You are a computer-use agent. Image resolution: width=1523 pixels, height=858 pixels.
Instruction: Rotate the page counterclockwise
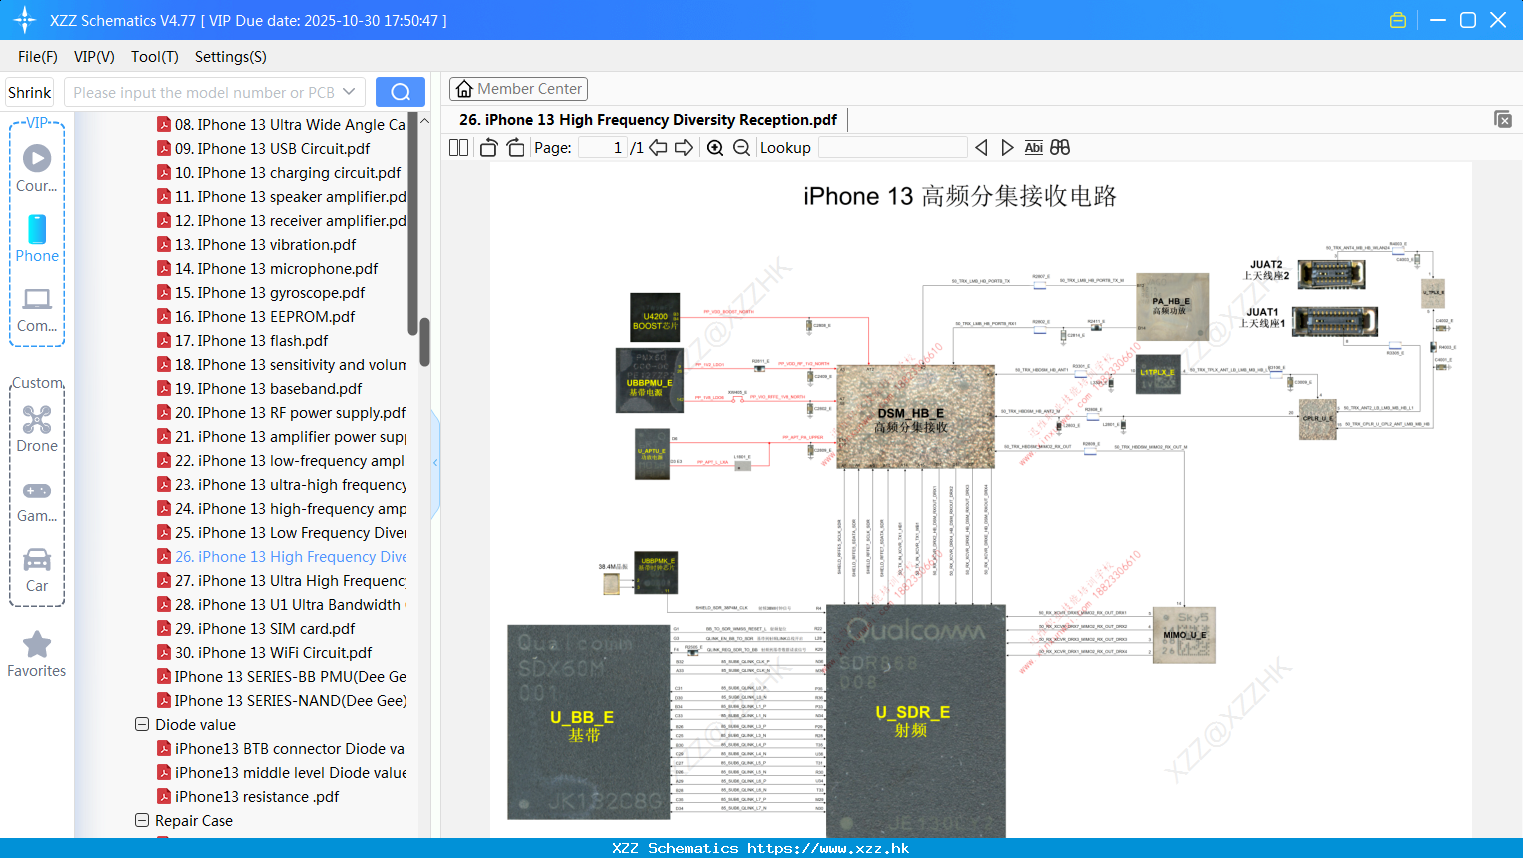(x=488, y=147)
